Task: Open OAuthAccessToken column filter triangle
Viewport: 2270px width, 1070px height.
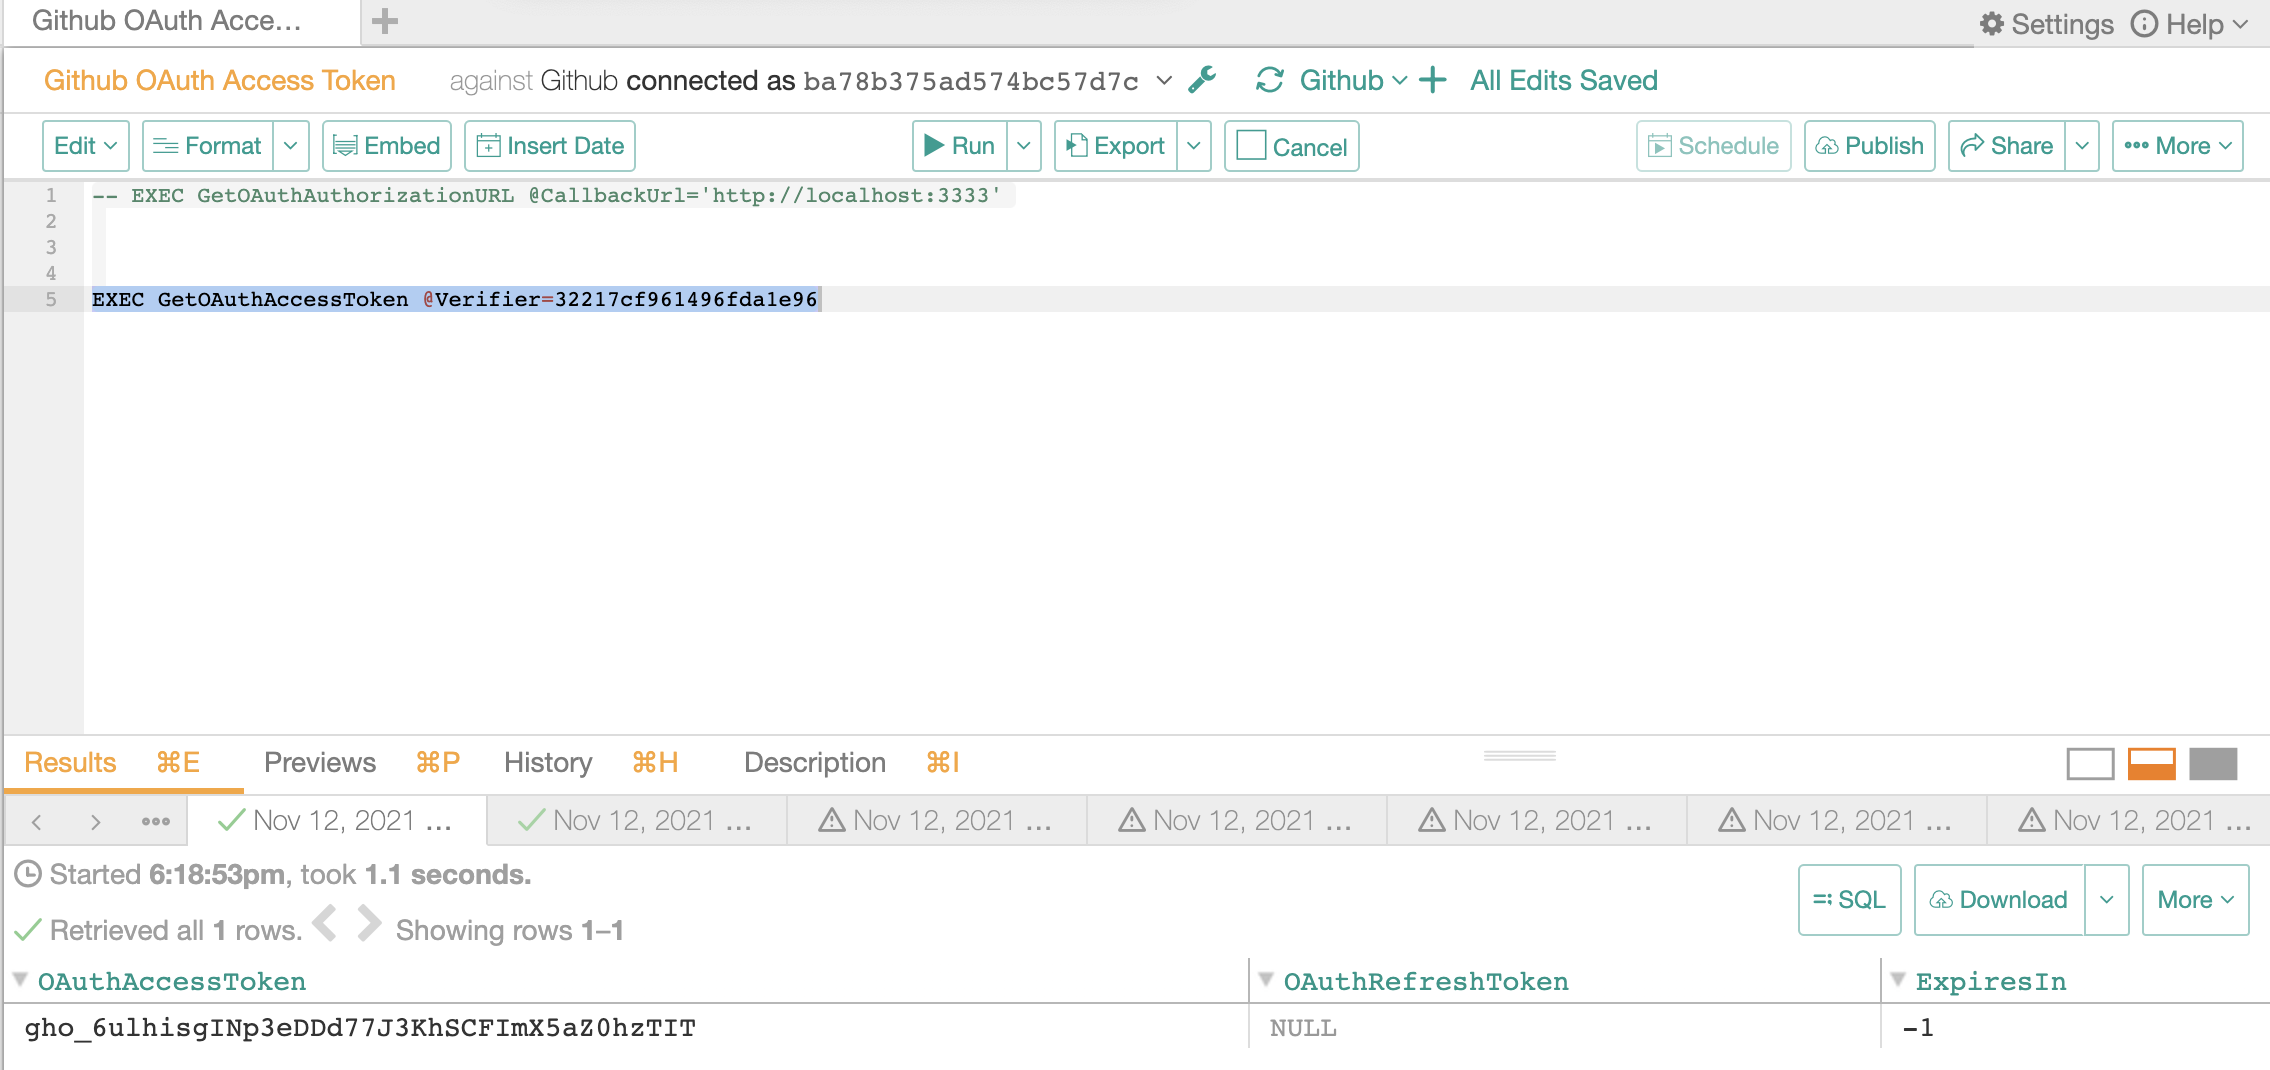Action: click(19, 980)
